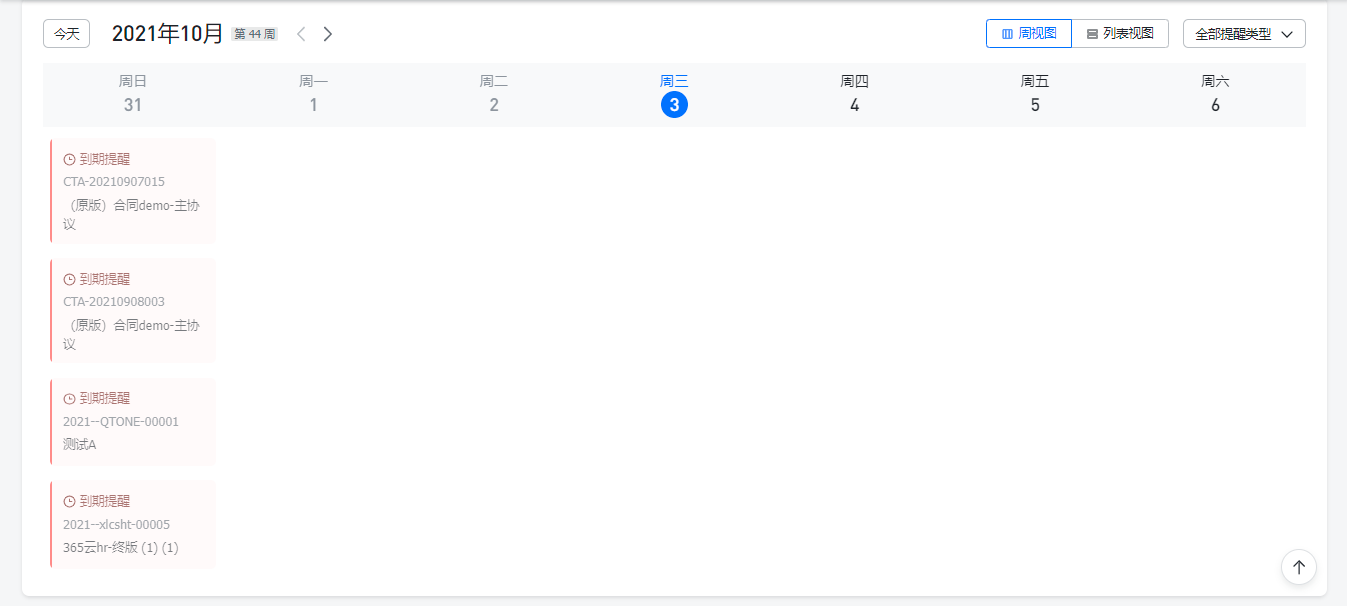The width and height of the screenshot is (1347, 606).
Task: Click the 今天 button
Action: (67, 34)
